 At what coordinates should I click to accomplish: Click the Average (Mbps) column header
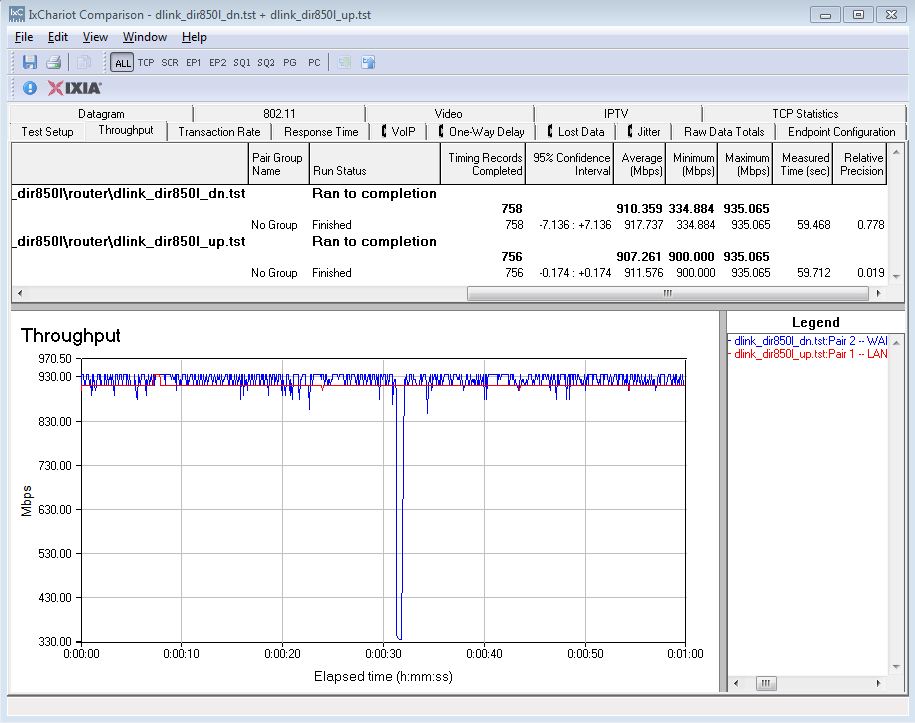(x=640, y=164)
